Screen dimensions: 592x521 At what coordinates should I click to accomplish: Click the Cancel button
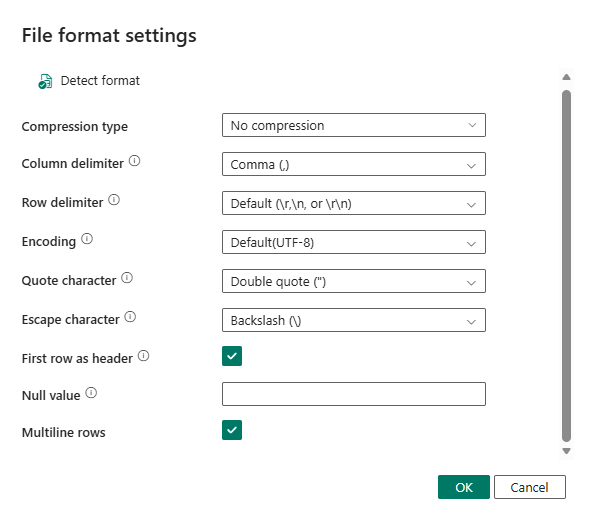coord(530,487)
